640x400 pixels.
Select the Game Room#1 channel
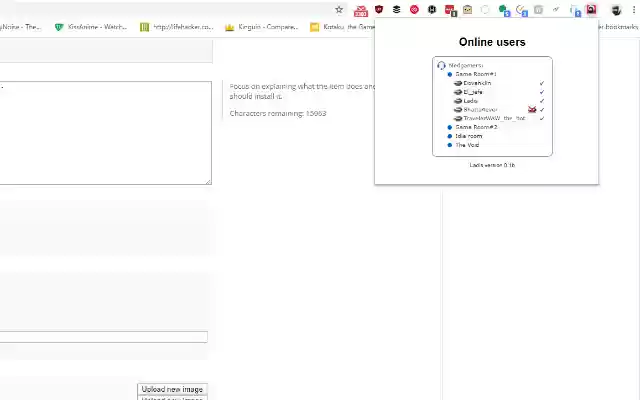click(x=476, y=74)
